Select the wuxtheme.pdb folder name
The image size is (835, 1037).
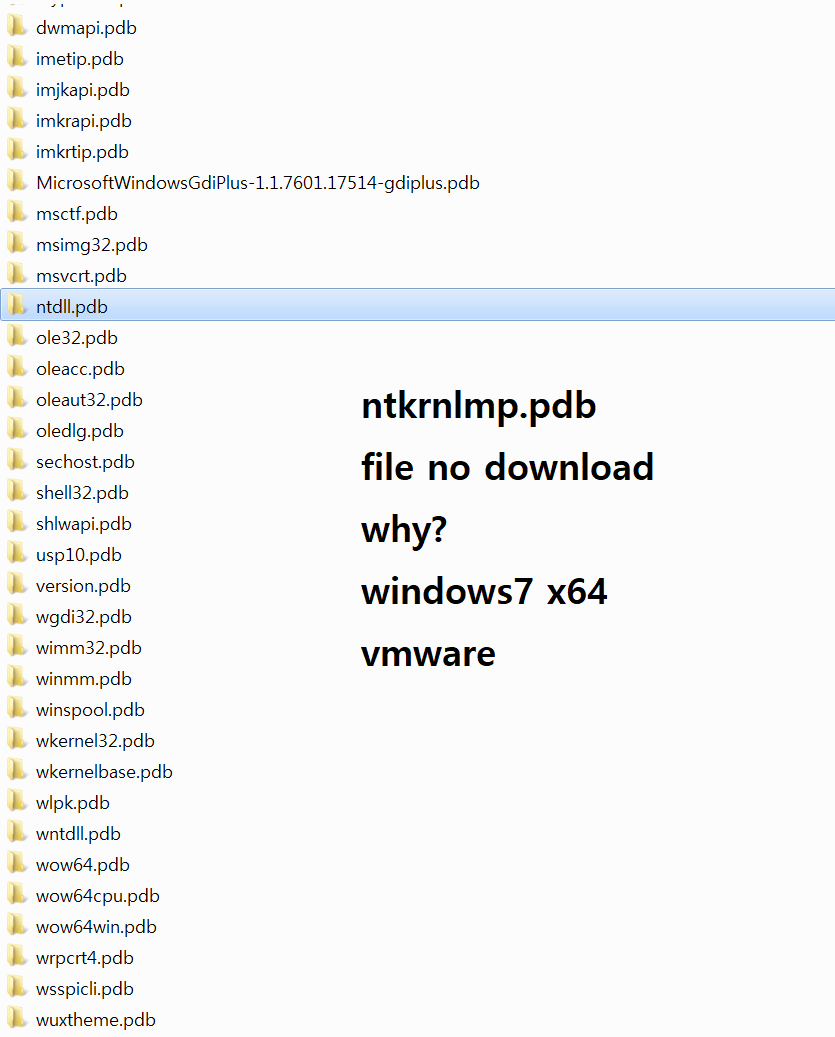click(96, 1020)
